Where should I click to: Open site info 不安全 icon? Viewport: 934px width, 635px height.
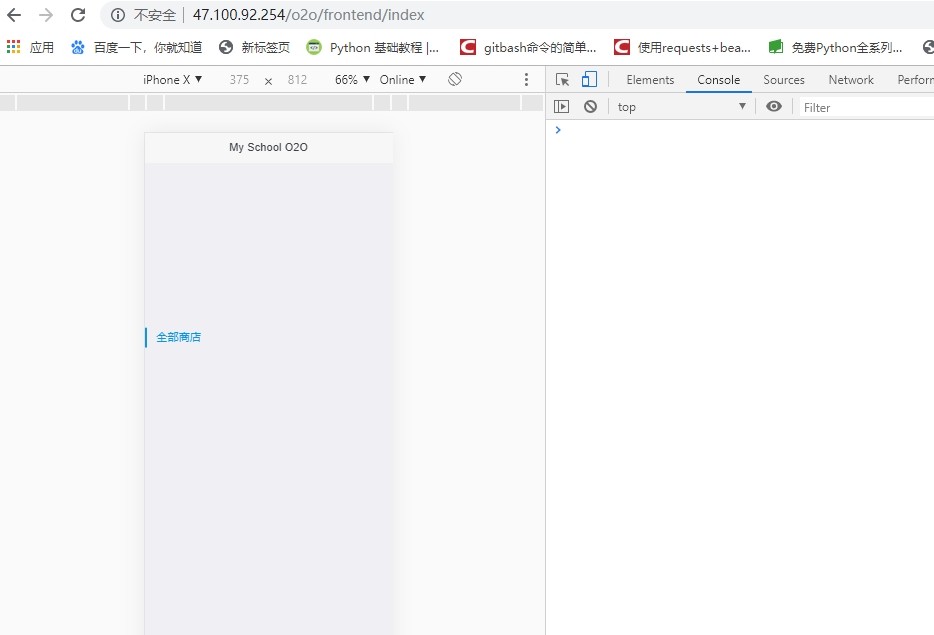coord(118,15)
